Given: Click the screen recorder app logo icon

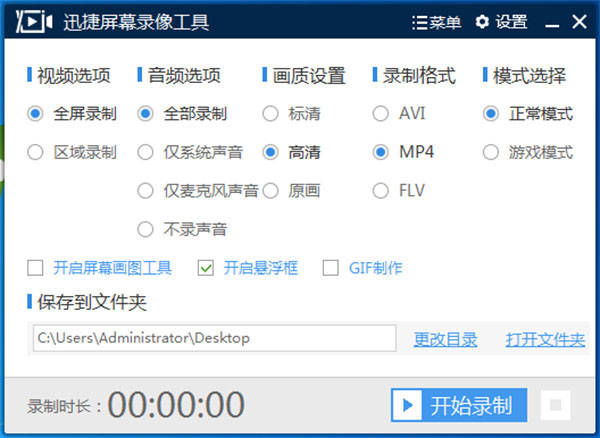Looking at the screenshot, I should click(34, 21).
